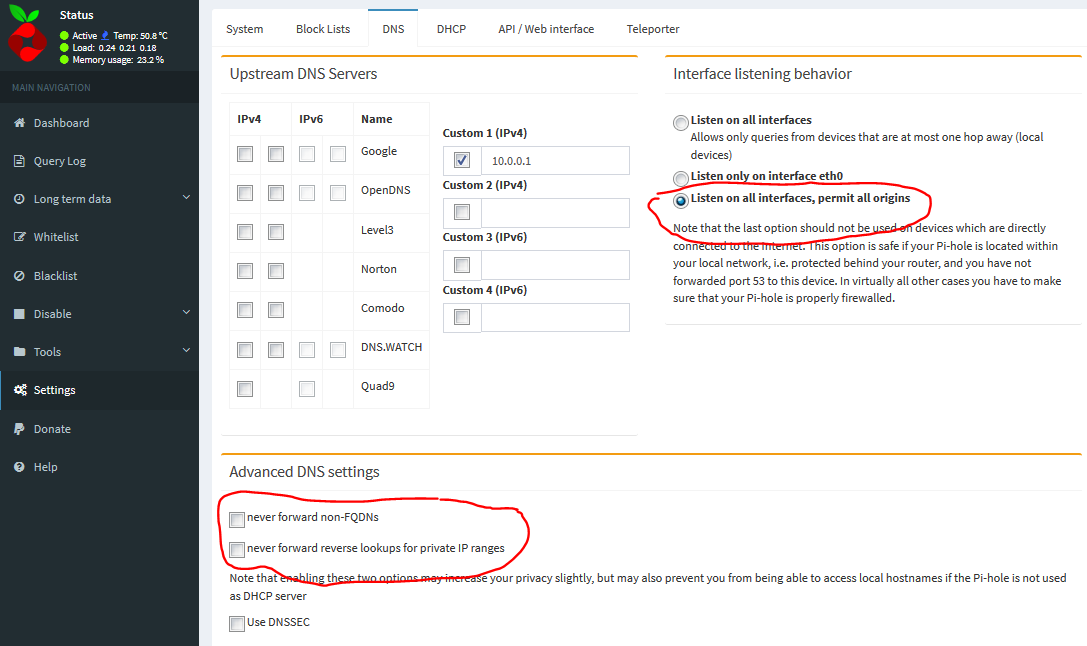
Task: Click the Tools folder icon
Action: coord(19,352)
